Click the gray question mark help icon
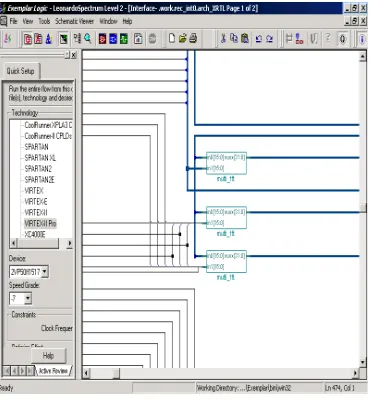This screenshot has height=400, width=370. click(x=328, y=38)
